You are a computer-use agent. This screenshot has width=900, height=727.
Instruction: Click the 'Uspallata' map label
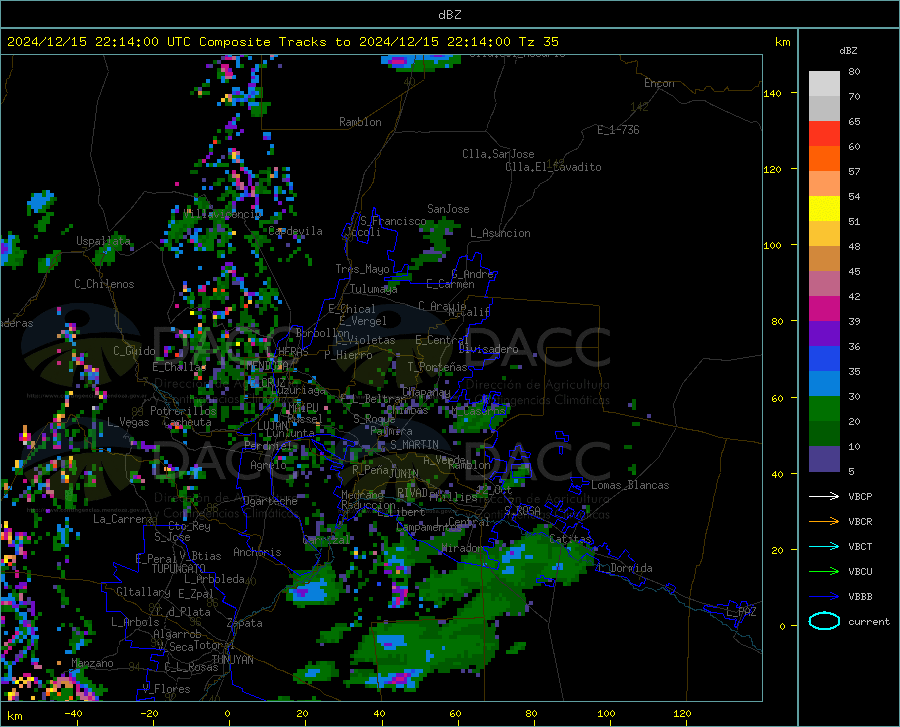tap(103, 241)
